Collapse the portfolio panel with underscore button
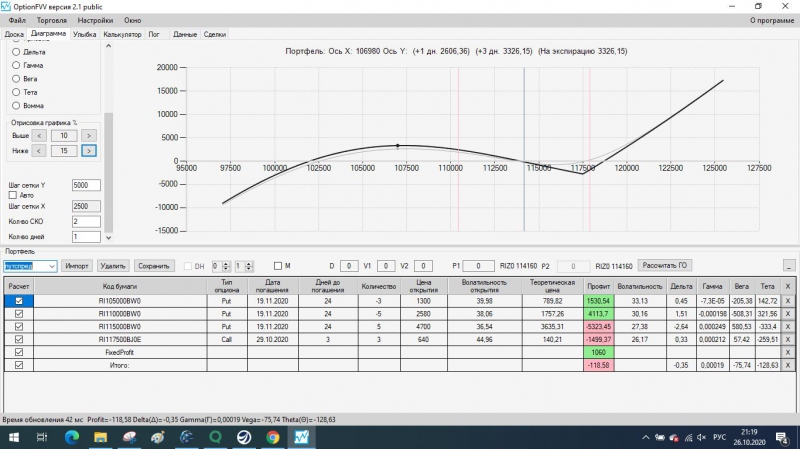The height and width of the screenshot is (449, 800). (x=789, y=266)
